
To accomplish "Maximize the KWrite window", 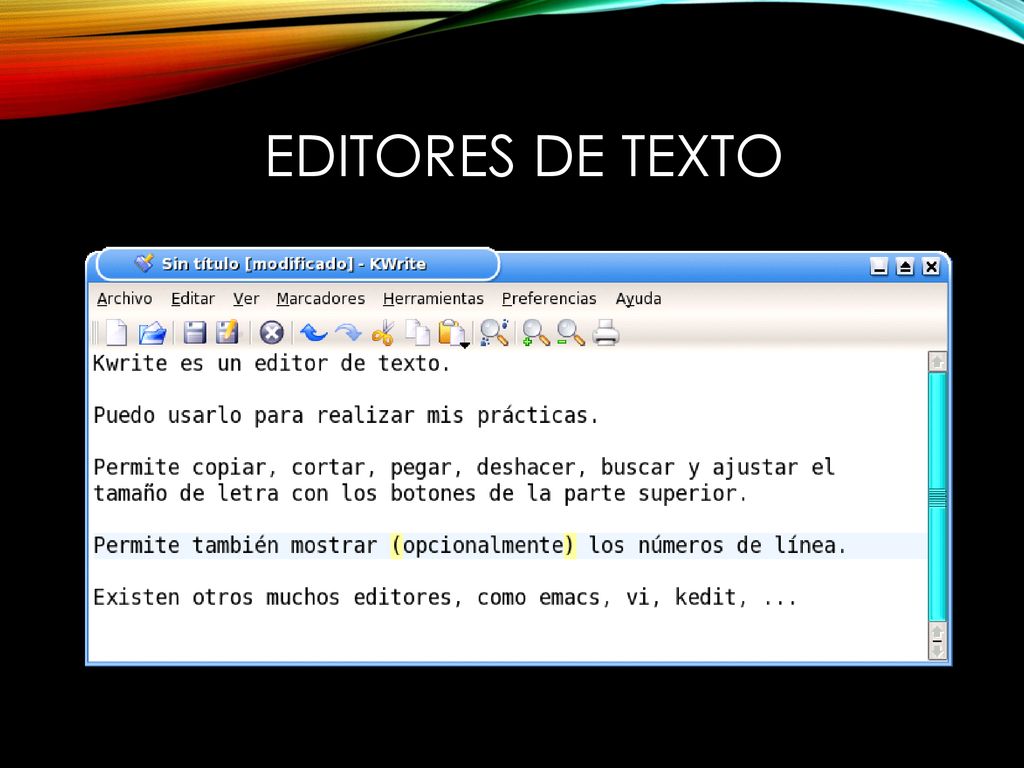I will 905,266.
